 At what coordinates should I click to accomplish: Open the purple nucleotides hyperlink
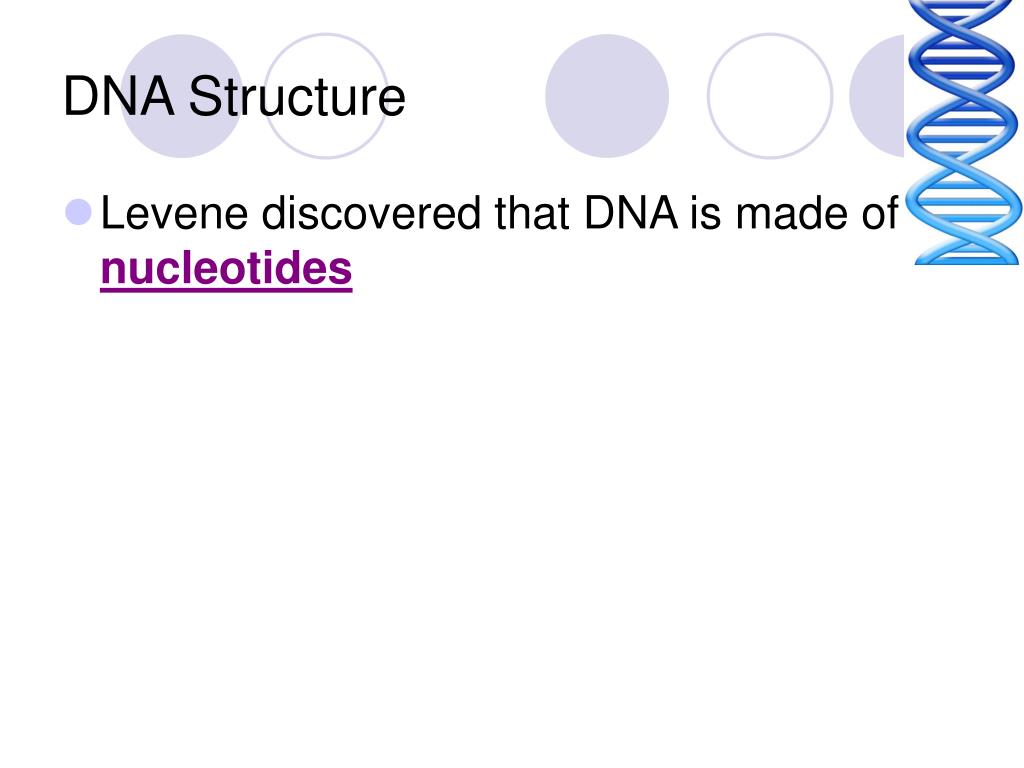[226, 268]
